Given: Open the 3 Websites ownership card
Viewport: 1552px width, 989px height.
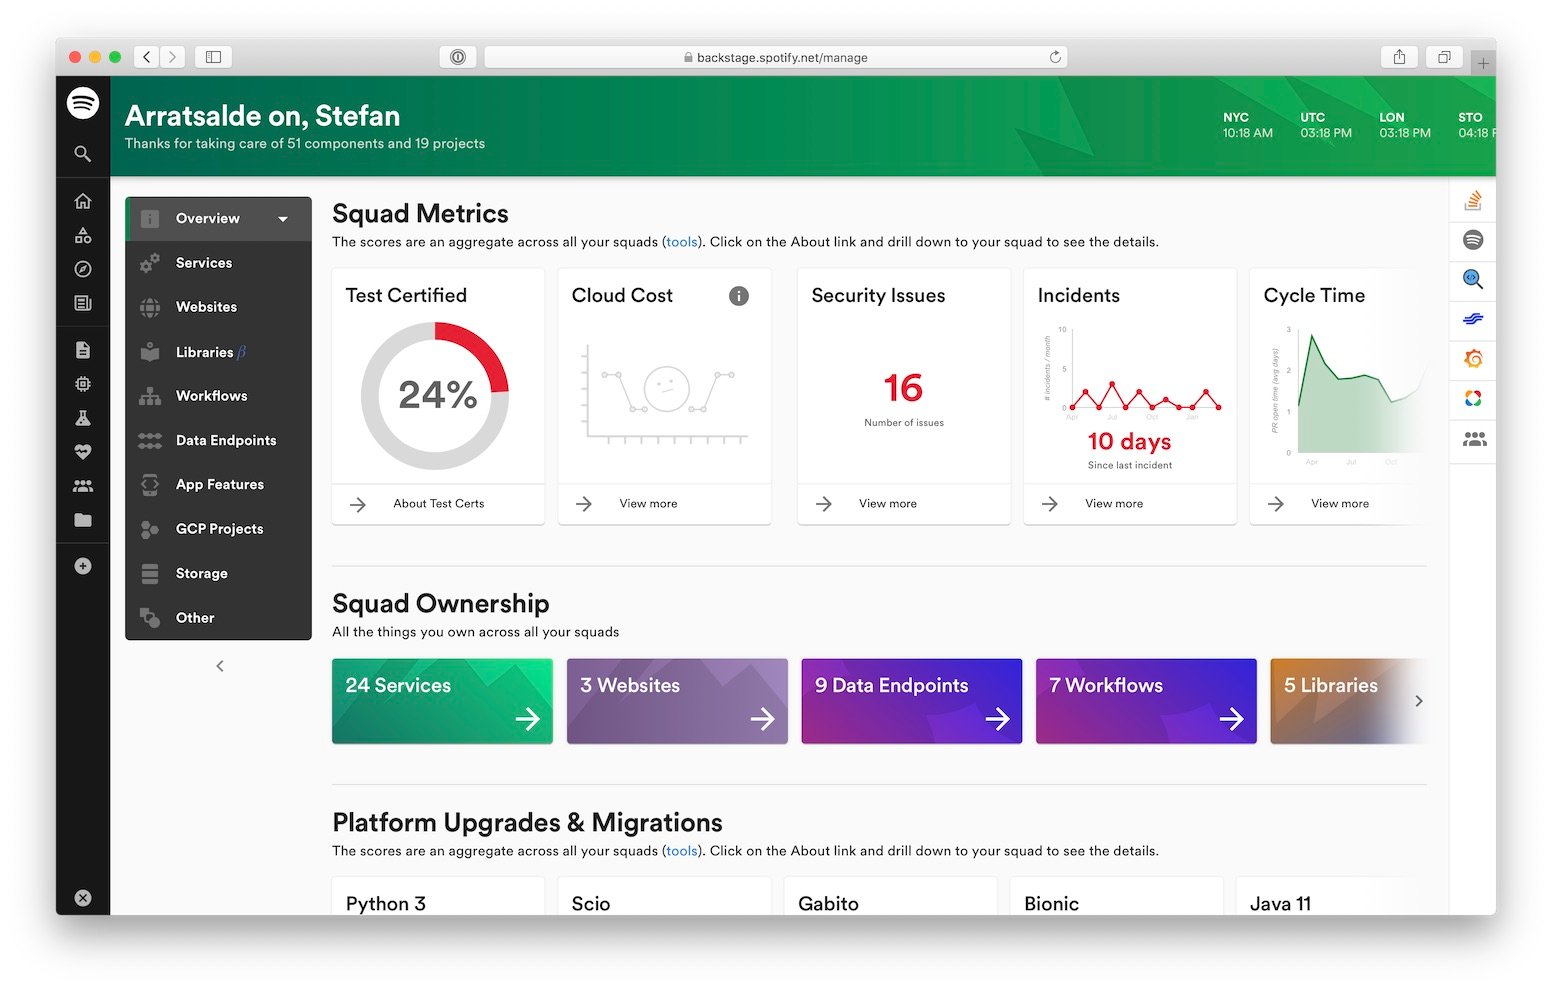Looking at the screenshot, I should pos(677,701).
